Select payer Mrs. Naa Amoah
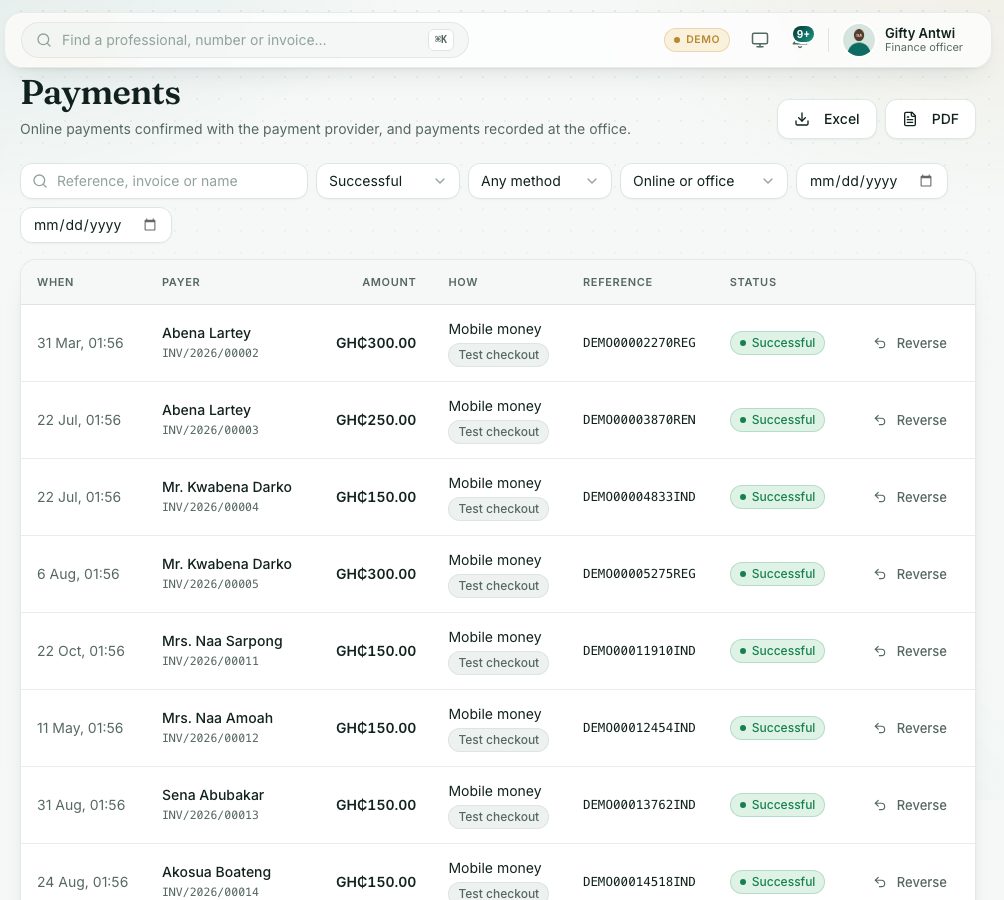This screenshot has width=1004, height=900. coord(217,718)
